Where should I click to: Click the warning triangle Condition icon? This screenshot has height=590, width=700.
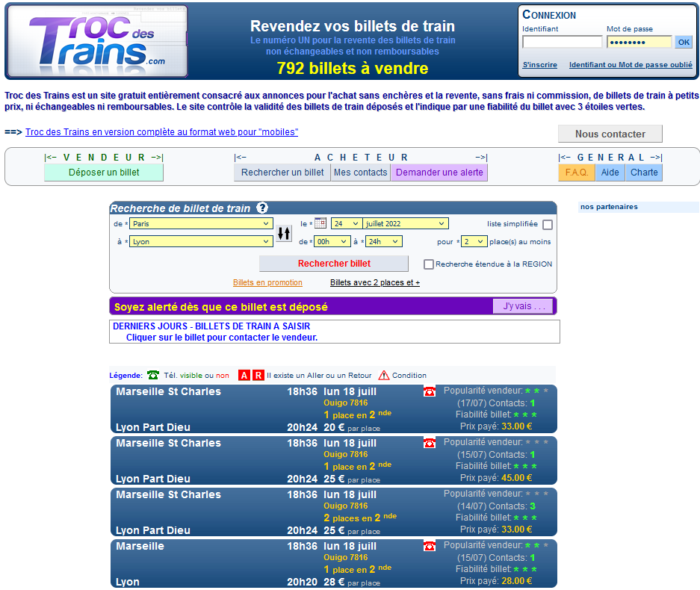click(383, 375)
